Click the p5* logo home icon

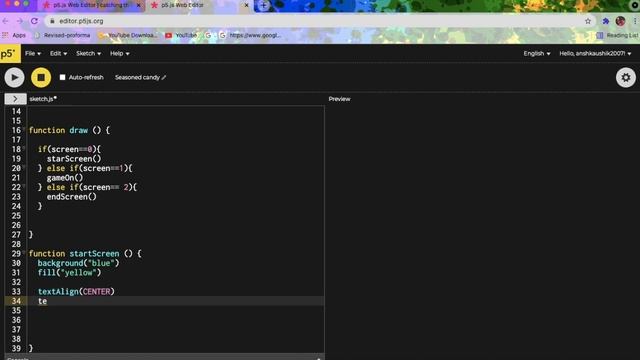pos(10,53)
